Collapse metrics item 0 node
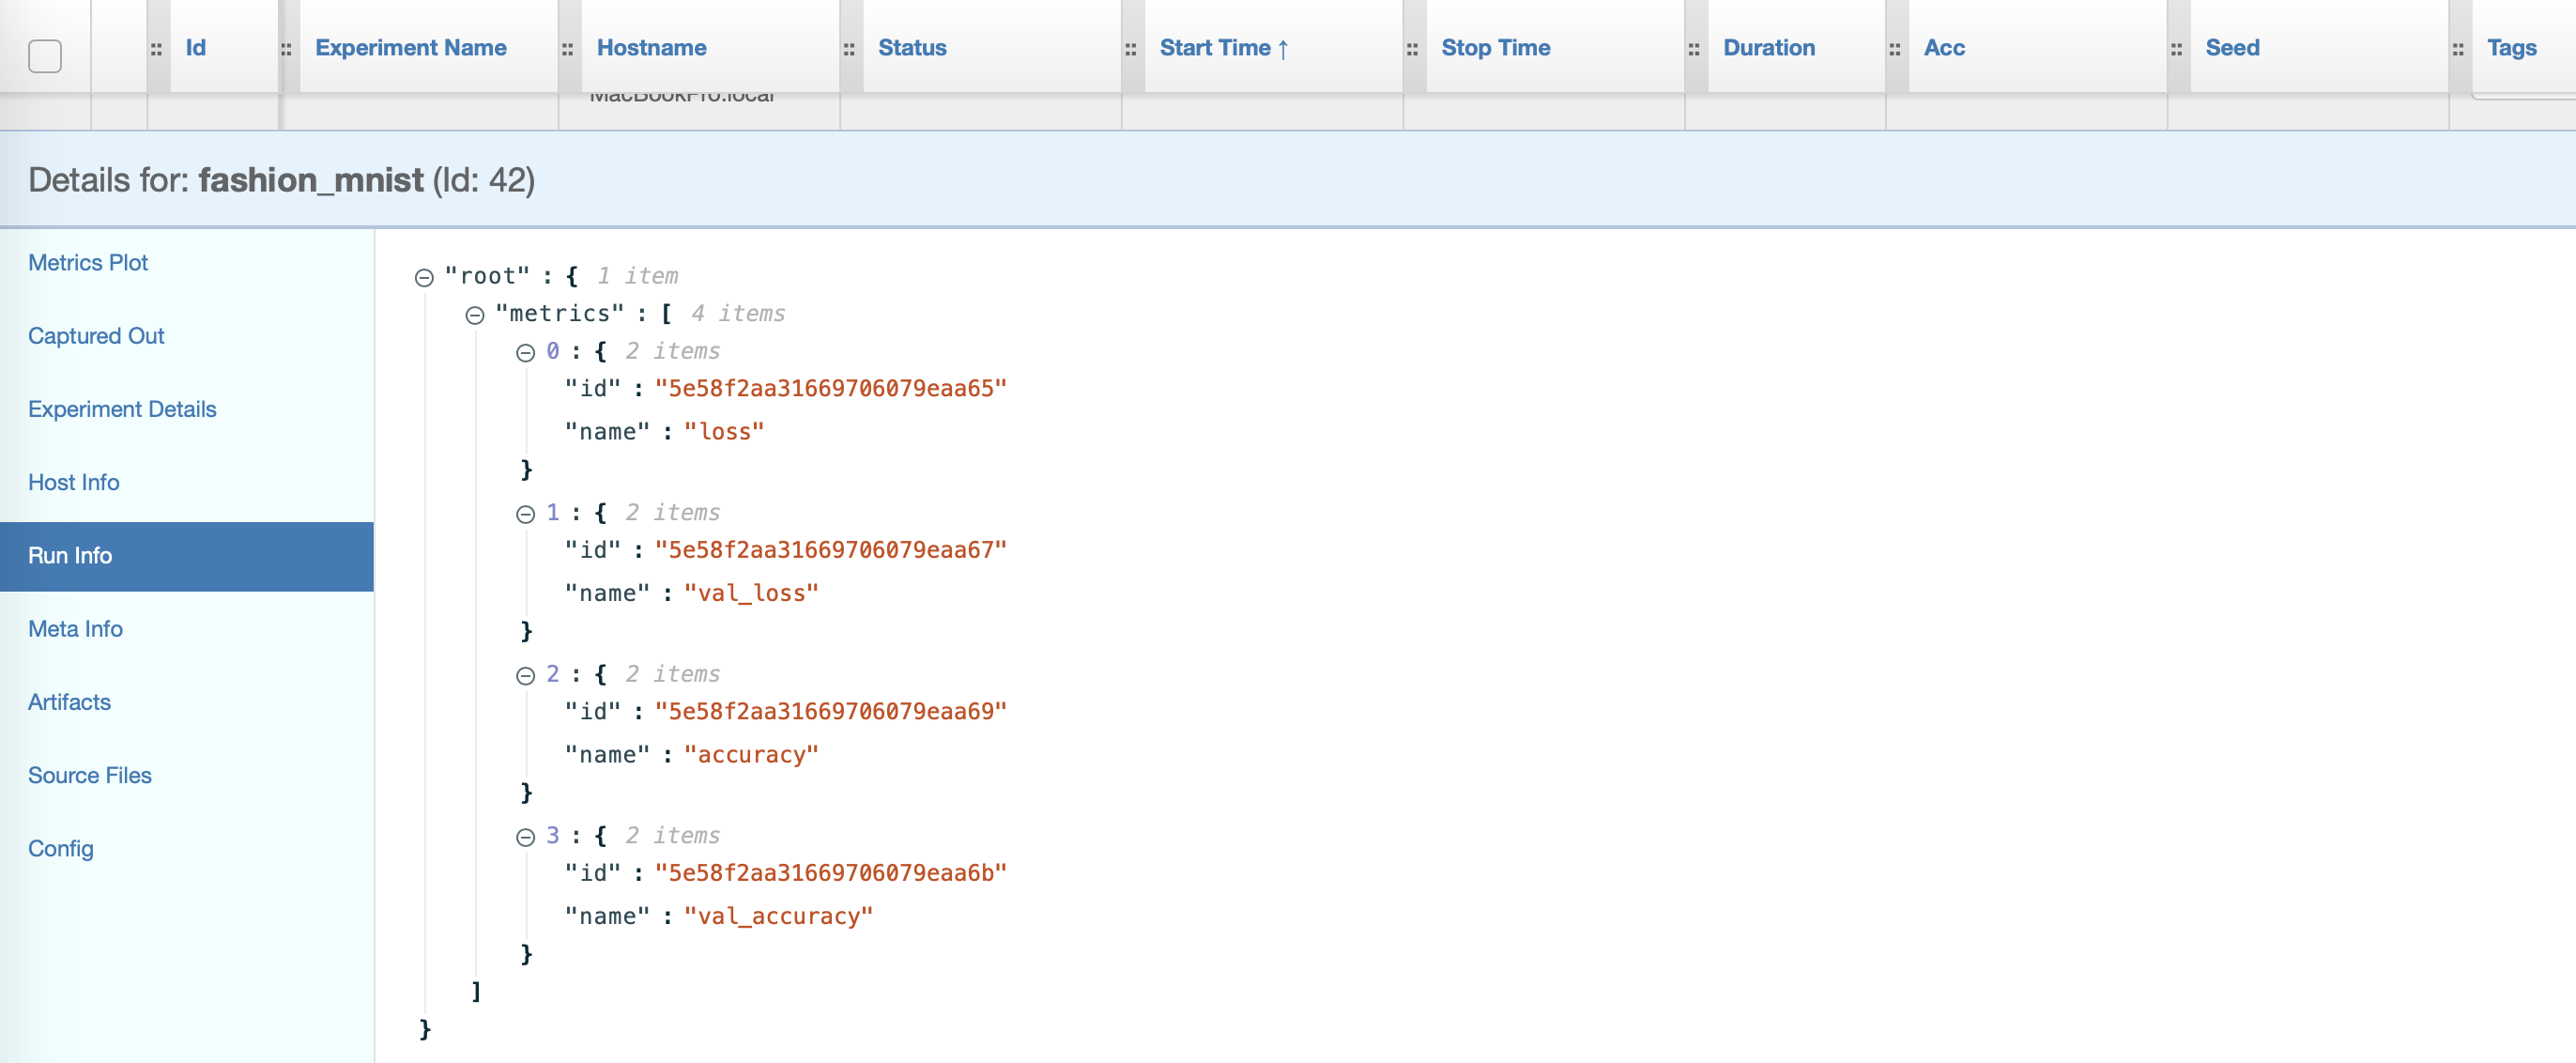Screen dimensions: 2576x1063 coord(526,353)
